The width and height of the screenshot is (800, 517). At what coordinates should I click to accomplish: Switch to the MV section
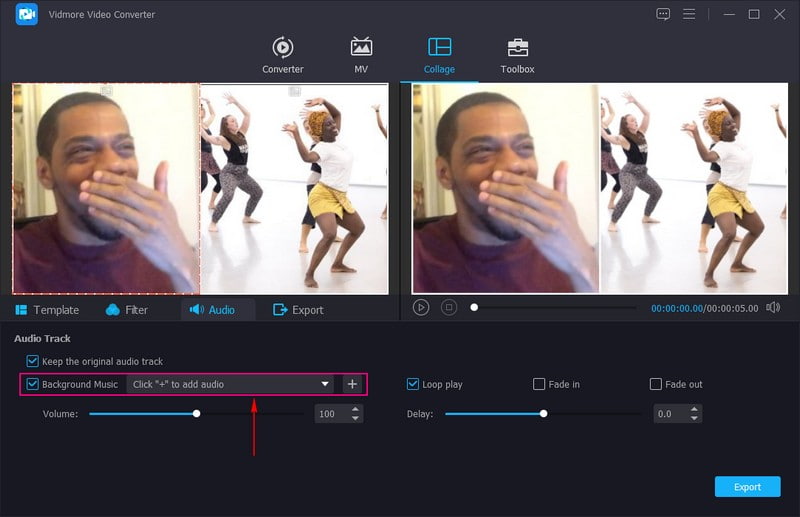click(361, 56)
